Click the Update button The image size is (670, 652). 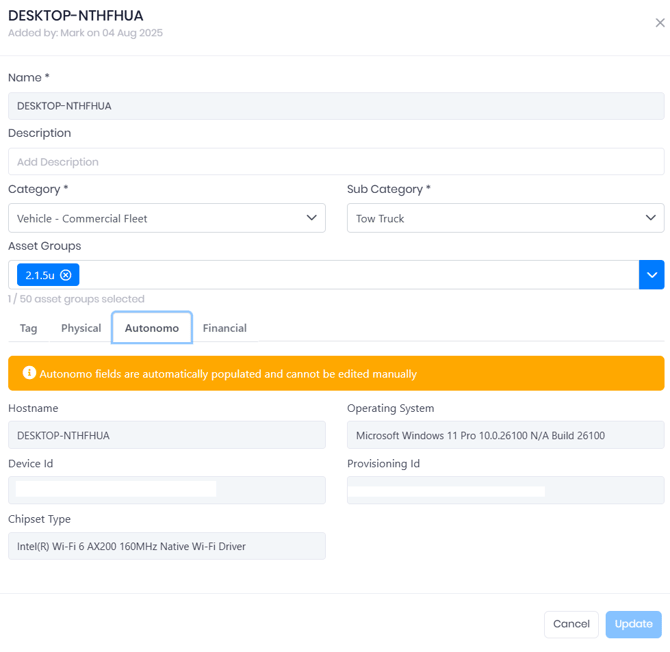click(x=633, y=624)
